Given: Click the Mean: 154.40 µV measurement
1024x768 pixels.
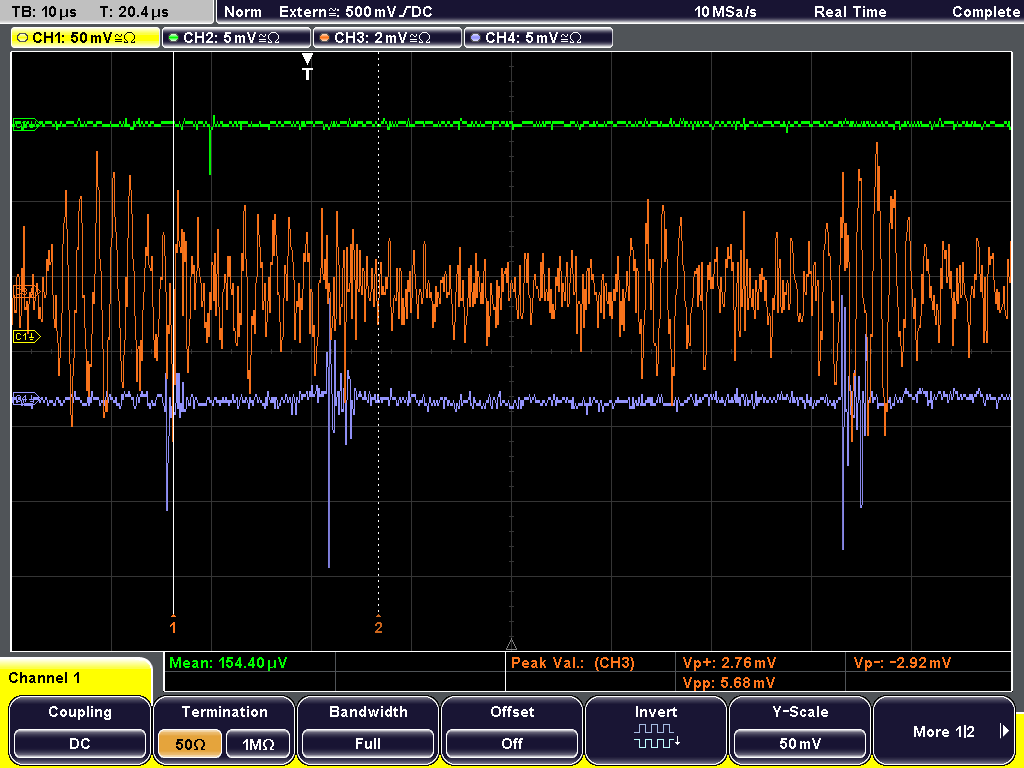Looking at the screenshot, I should tap(227, 663).
